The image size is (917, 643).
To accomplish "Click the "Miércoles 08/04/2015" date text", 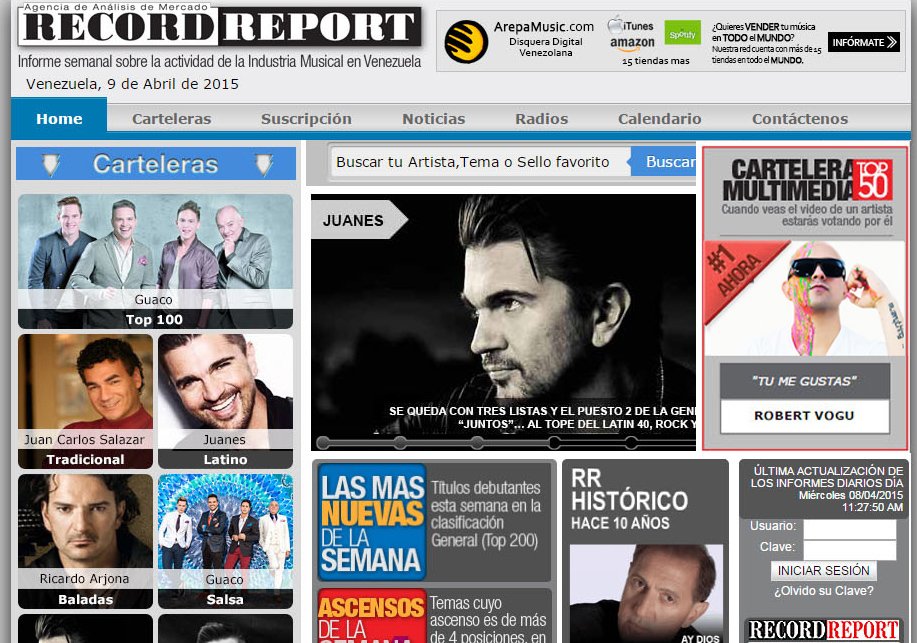I will [x=851, y=495].
